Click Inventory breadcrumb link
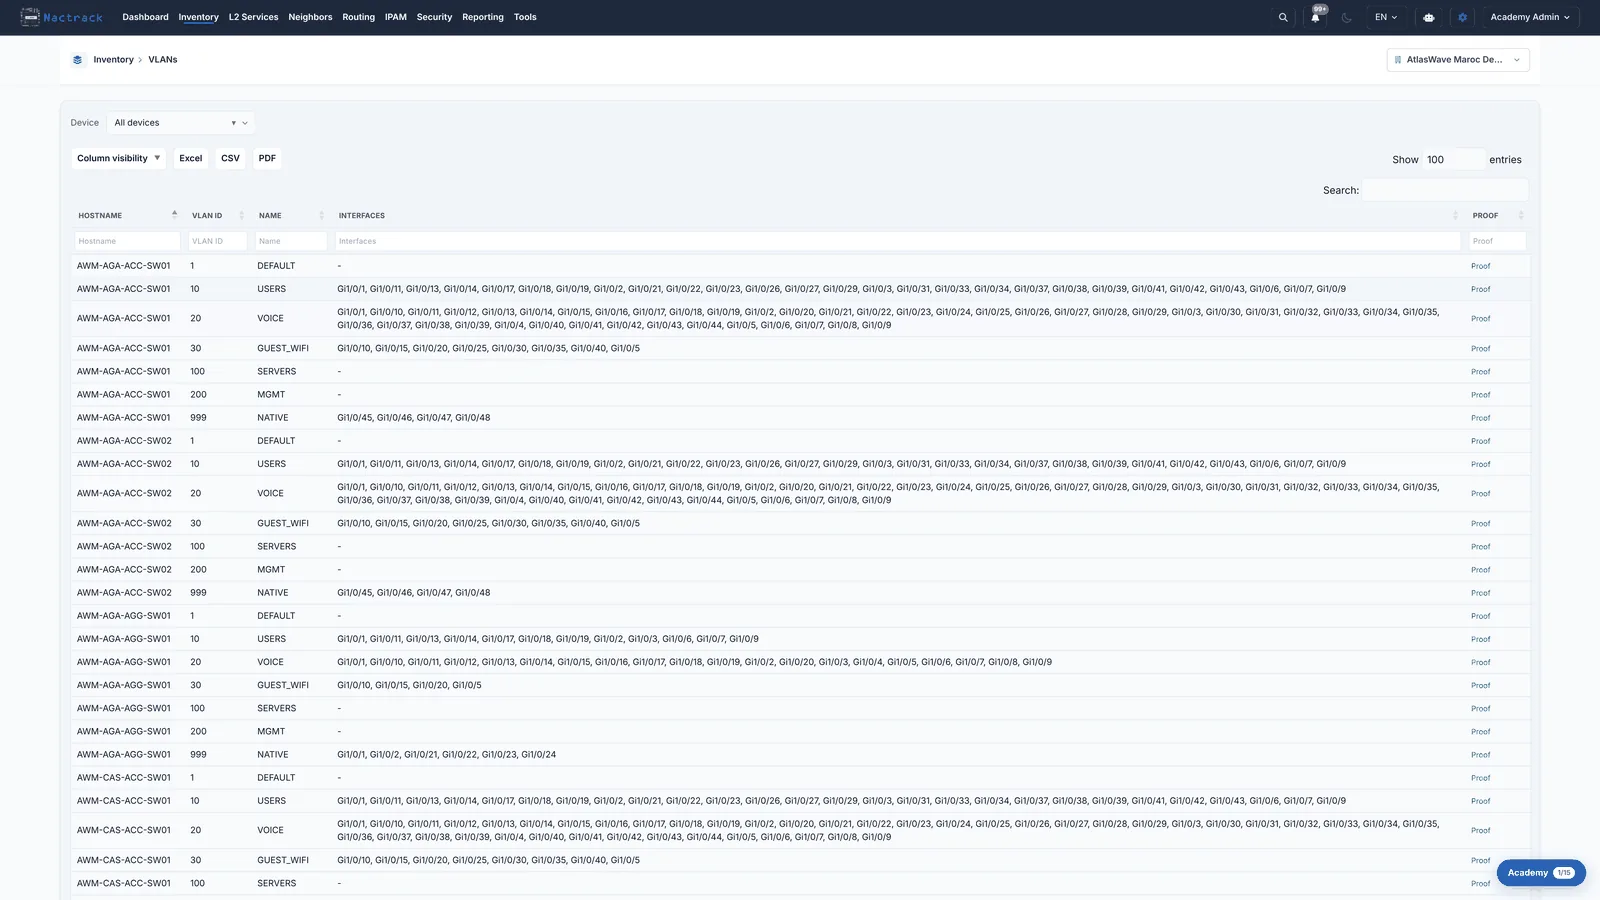Image resolution: width=1600 pixels, height=900 pixels. [x=113, y=60]
